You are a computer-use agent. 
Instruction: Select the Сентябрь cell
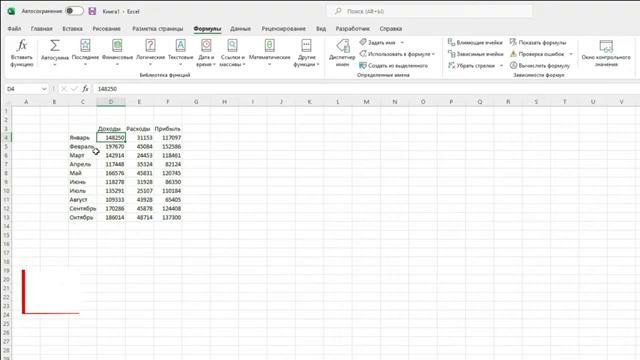coord(82,209)
